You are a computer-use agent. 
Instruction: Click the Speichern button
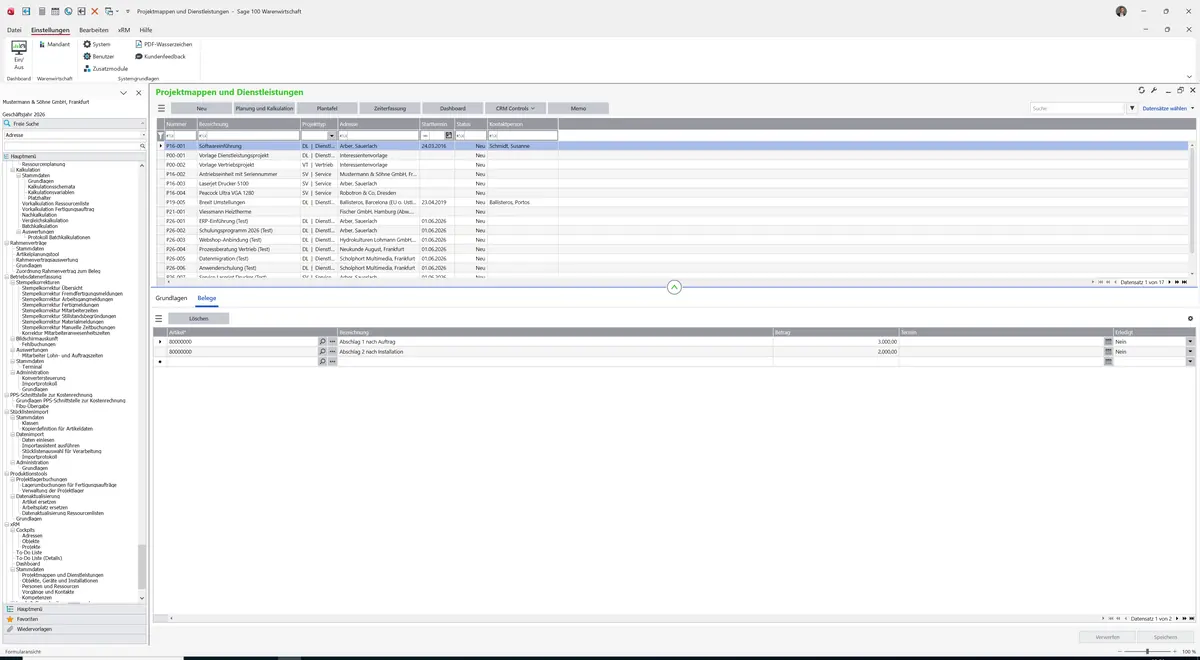pos(1166,637)
